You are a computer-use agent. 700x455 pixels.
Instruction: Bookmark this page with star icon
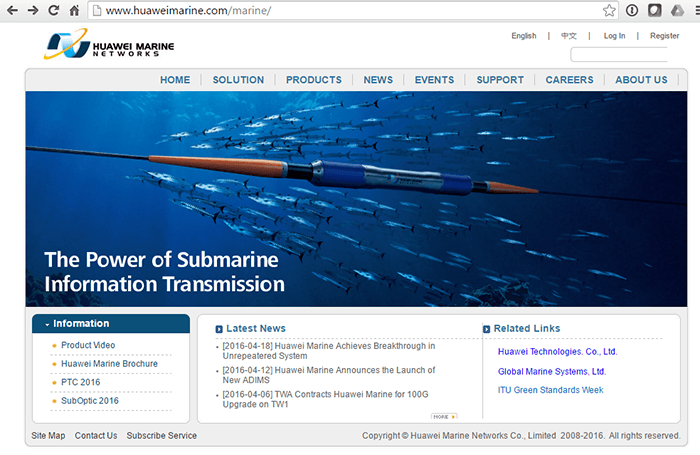[x=609, y=11]
